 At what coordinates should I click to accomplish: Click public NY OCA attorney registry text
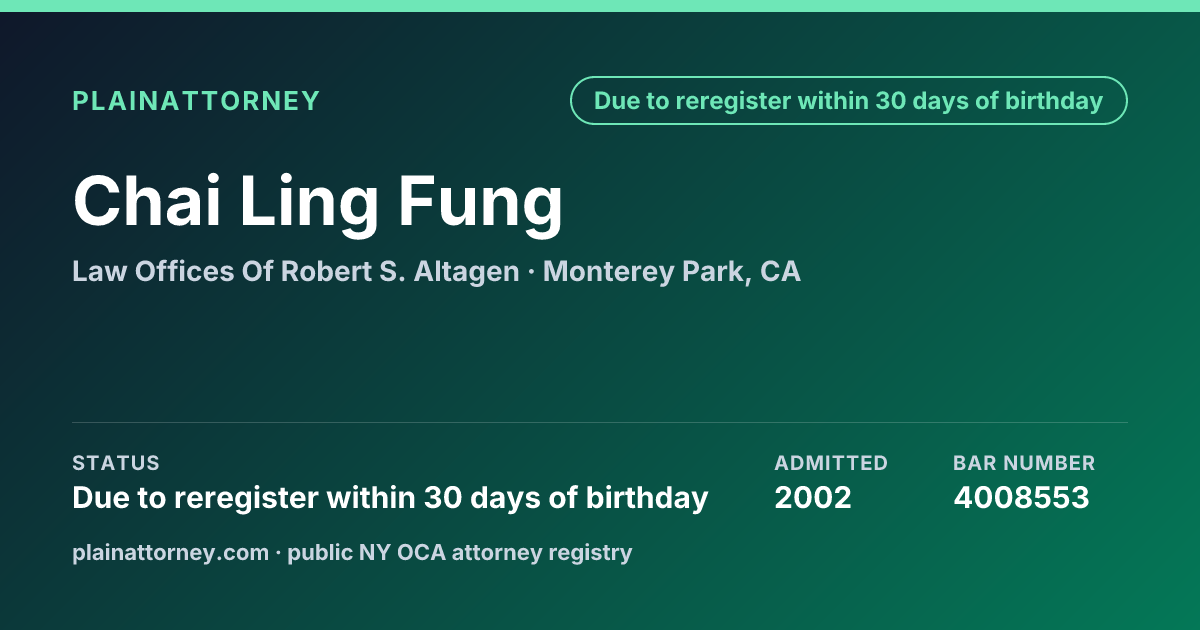click(x=460, y=553)
